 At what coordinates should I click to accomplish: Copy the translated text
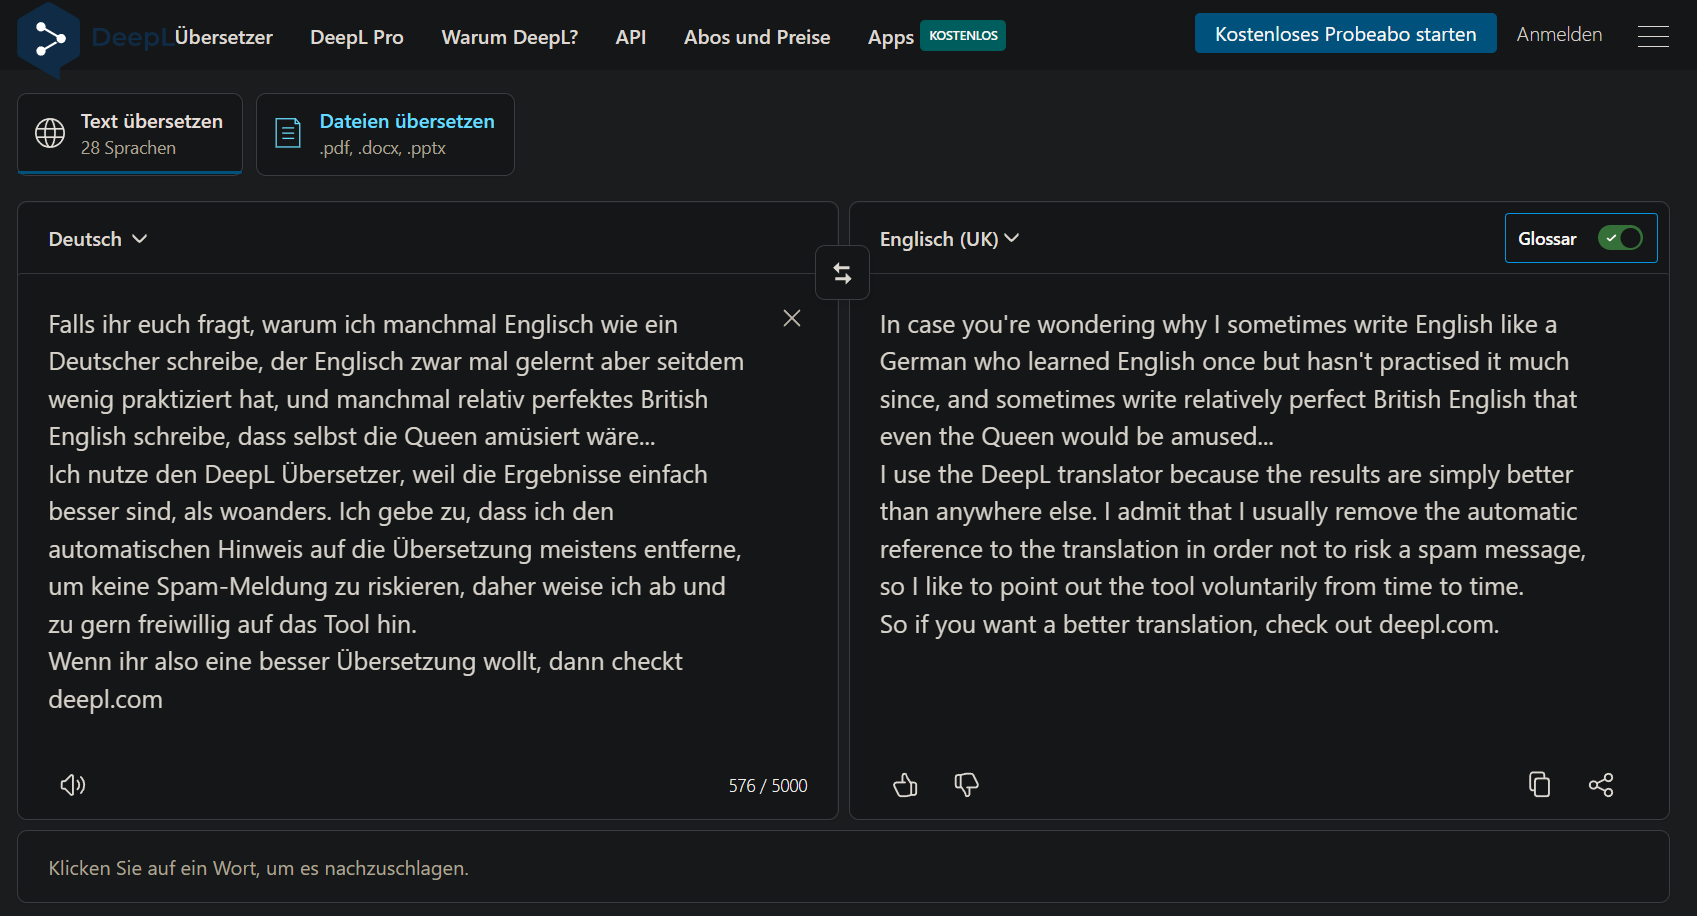(x=1539, y=785)
